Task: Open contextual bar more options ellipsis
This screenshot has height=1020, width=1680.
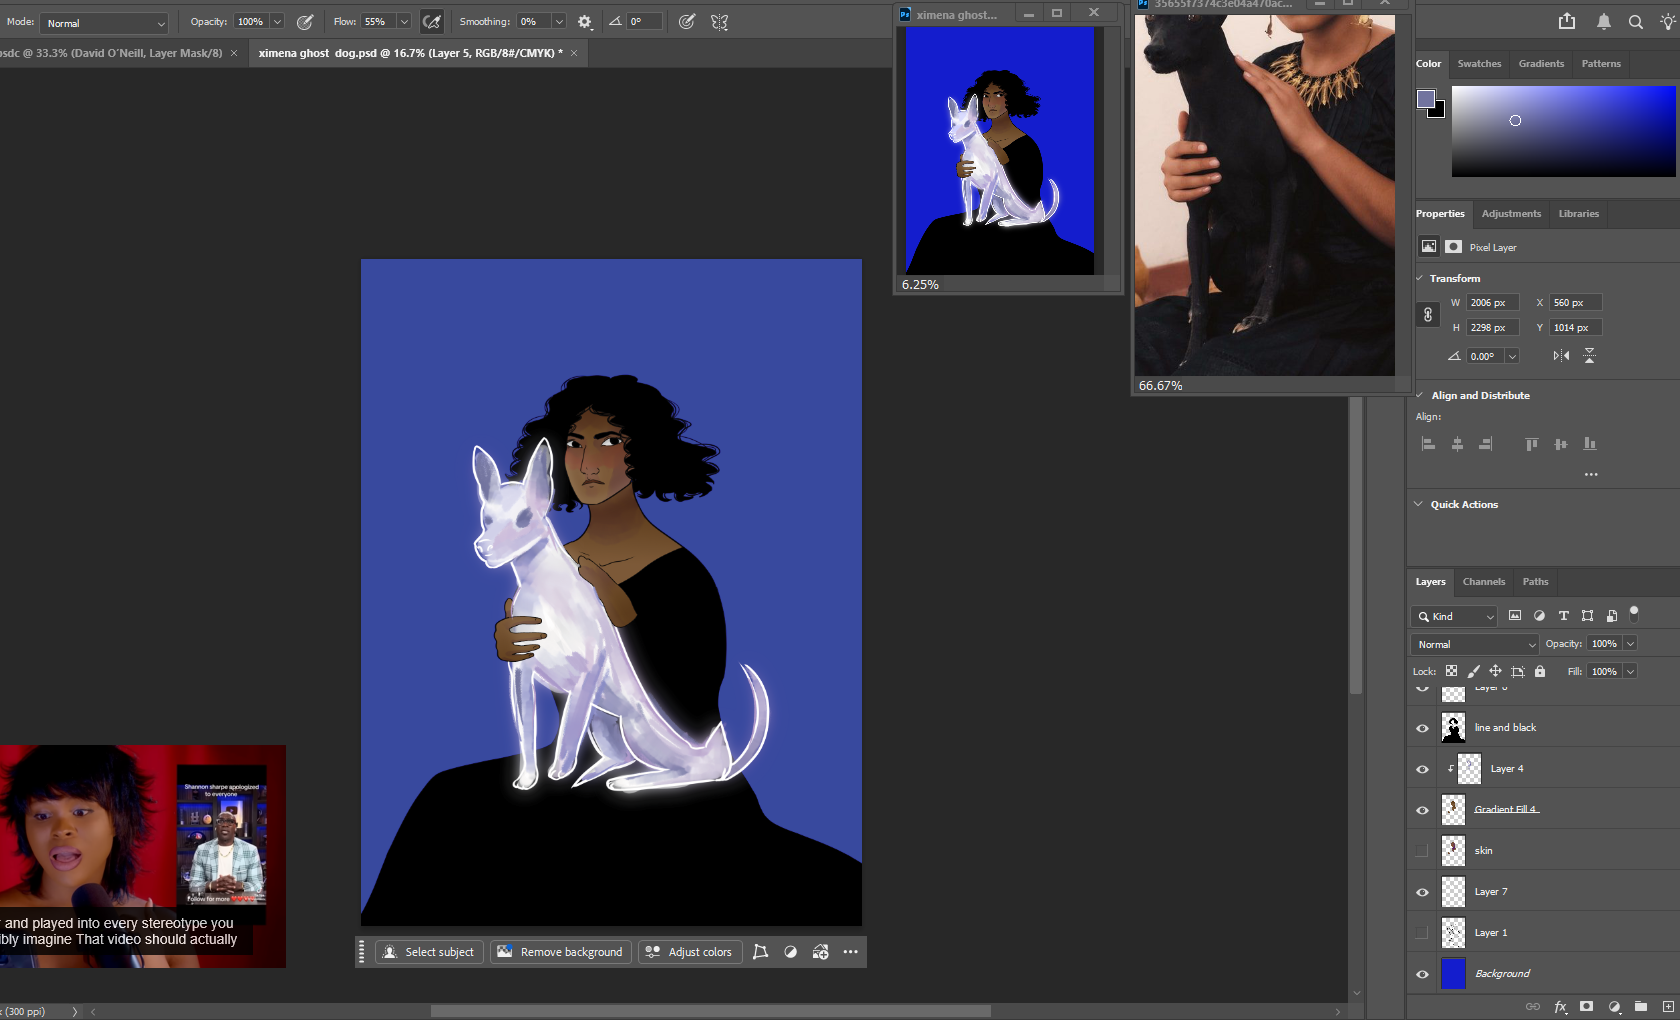Action: (851, 952)
